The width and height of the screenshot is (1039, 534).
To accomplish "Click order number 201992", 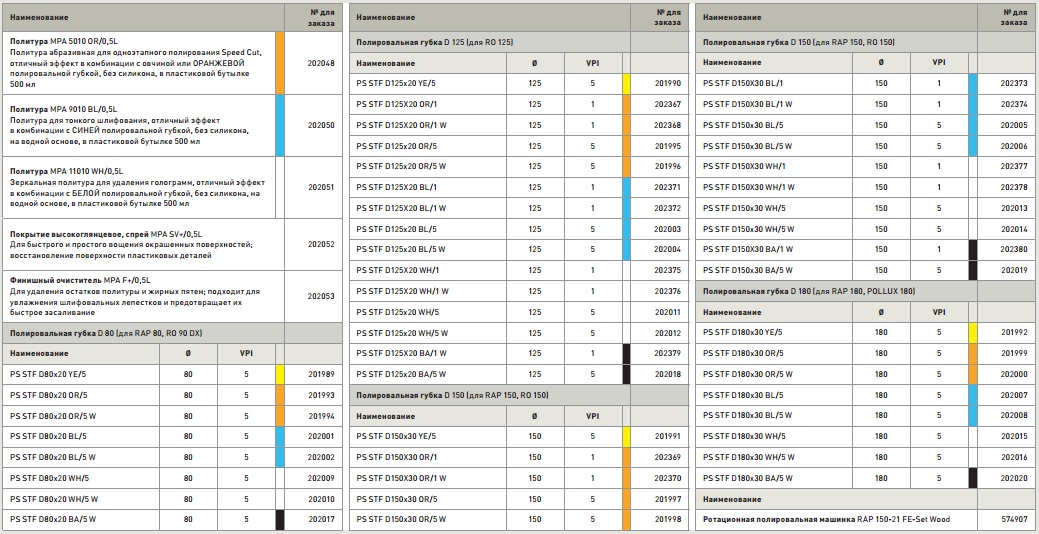I will coord(1014,333).
